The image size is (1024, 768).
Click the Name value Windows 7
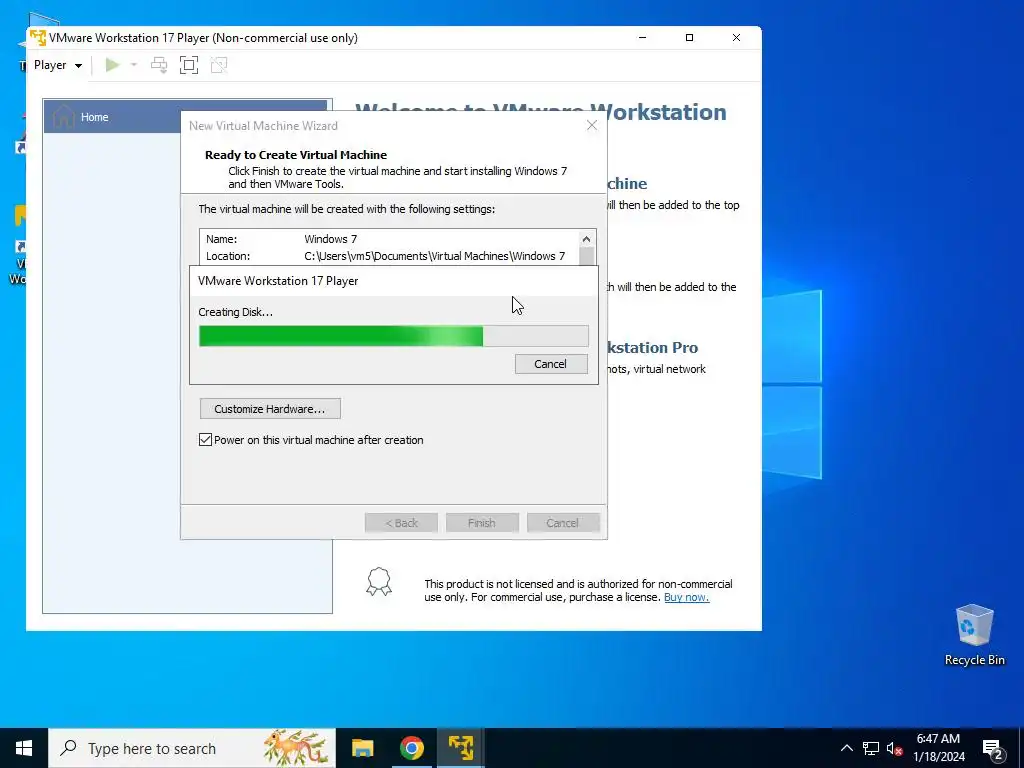pos(330,239)
